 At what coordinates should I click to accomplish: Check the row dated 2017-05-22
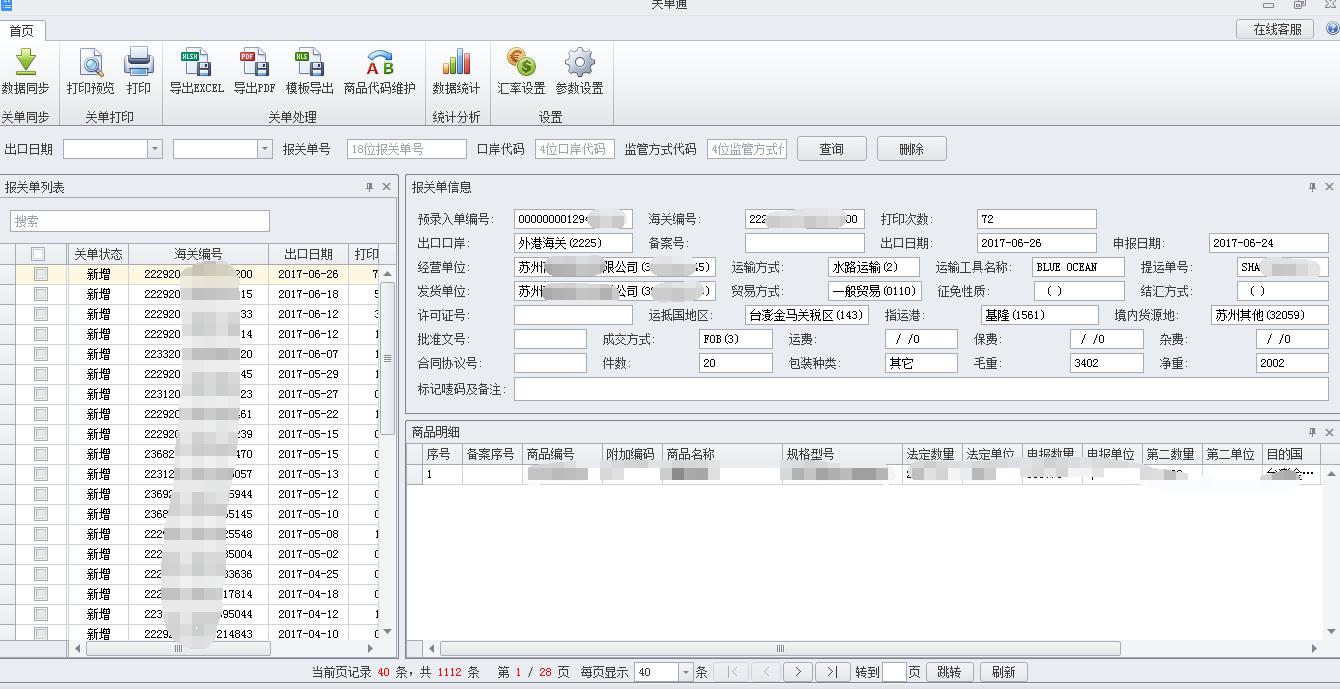pyautogui.click(x=40, y=414)
